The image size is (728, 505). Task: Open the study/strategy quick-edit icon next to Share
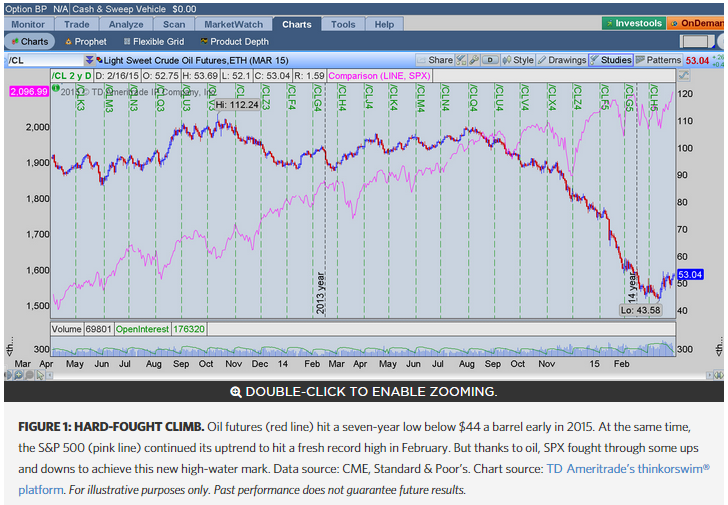pyautogui.click(x=461, y=60)
